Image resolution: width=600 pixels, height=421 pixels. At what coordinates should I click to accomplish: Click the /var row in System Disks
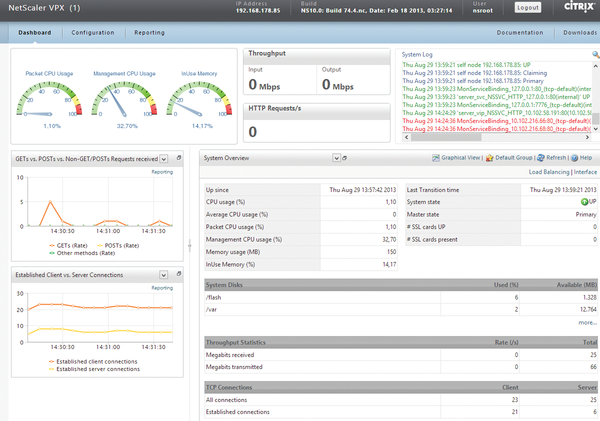tap(401, 309)
